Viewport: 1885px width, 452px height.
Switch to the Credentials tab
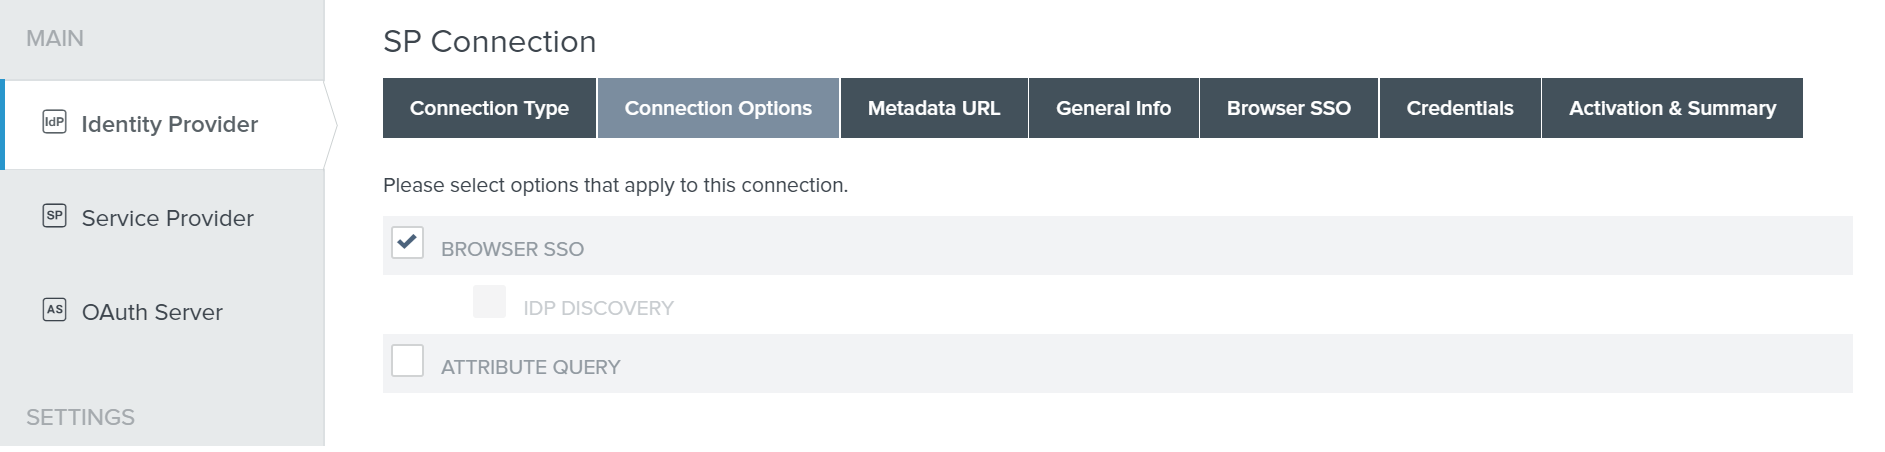[x=1459, y=108]
